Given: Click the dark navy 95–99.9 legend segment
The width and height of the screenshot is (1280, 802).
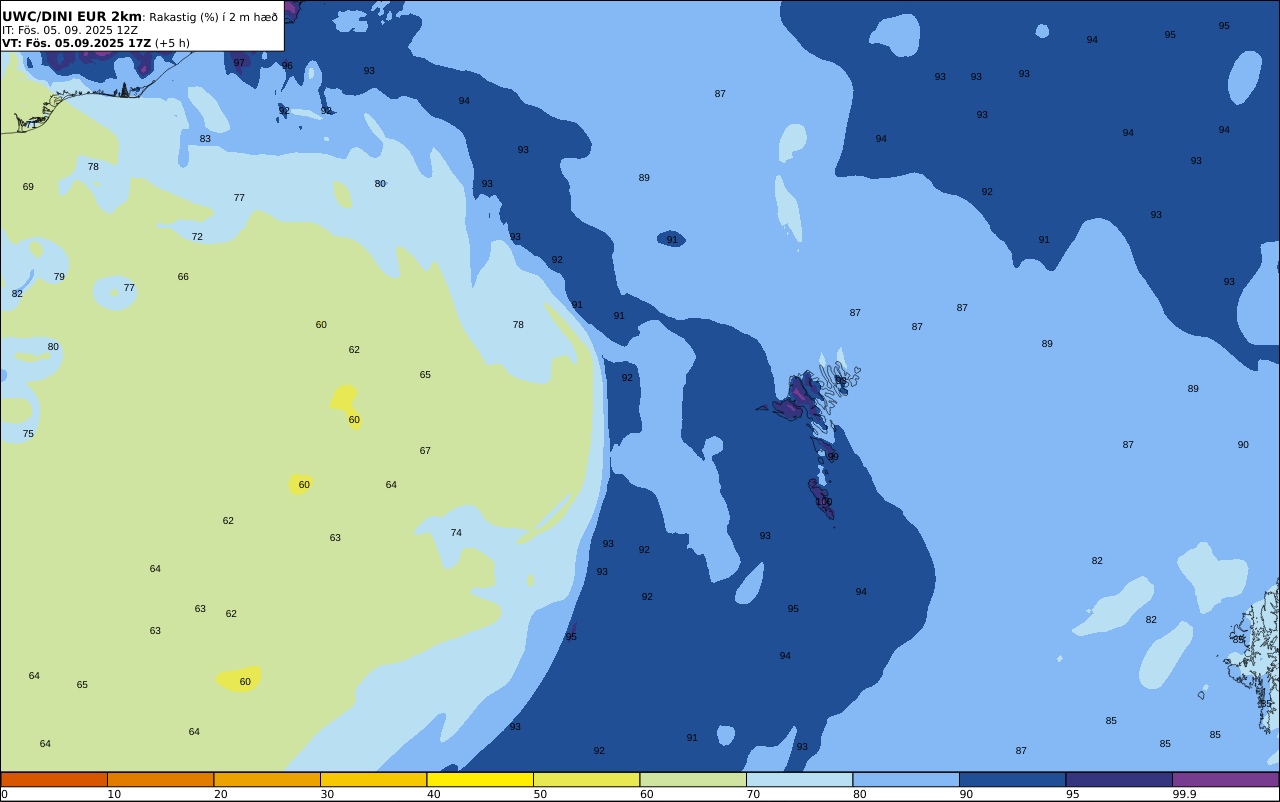Looking at the screenshot, I should 1119,779.
